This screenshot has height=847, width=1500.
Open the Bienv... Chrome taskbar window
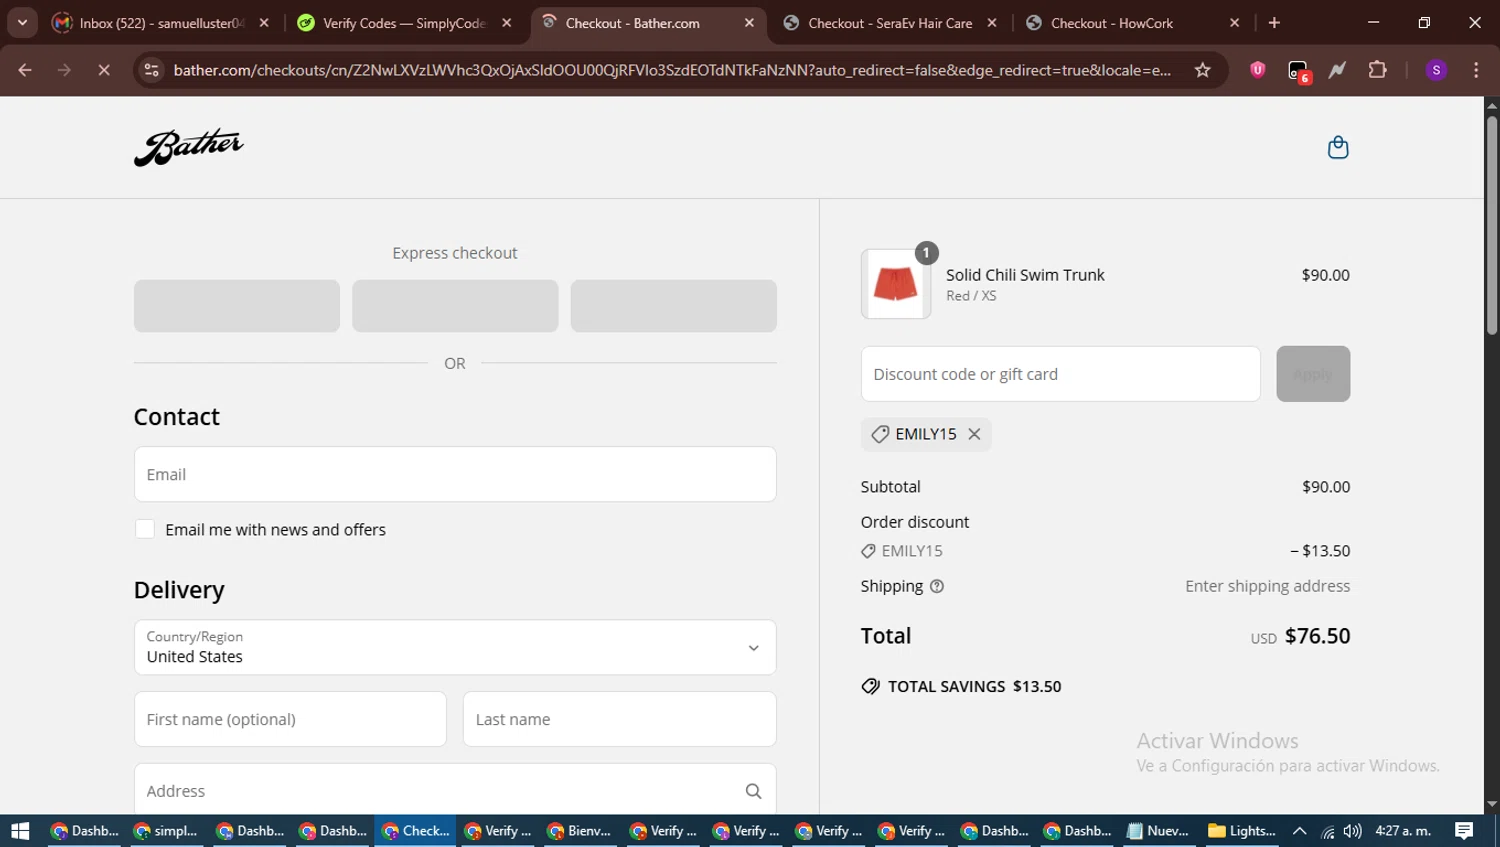click(x=580, y=831)
